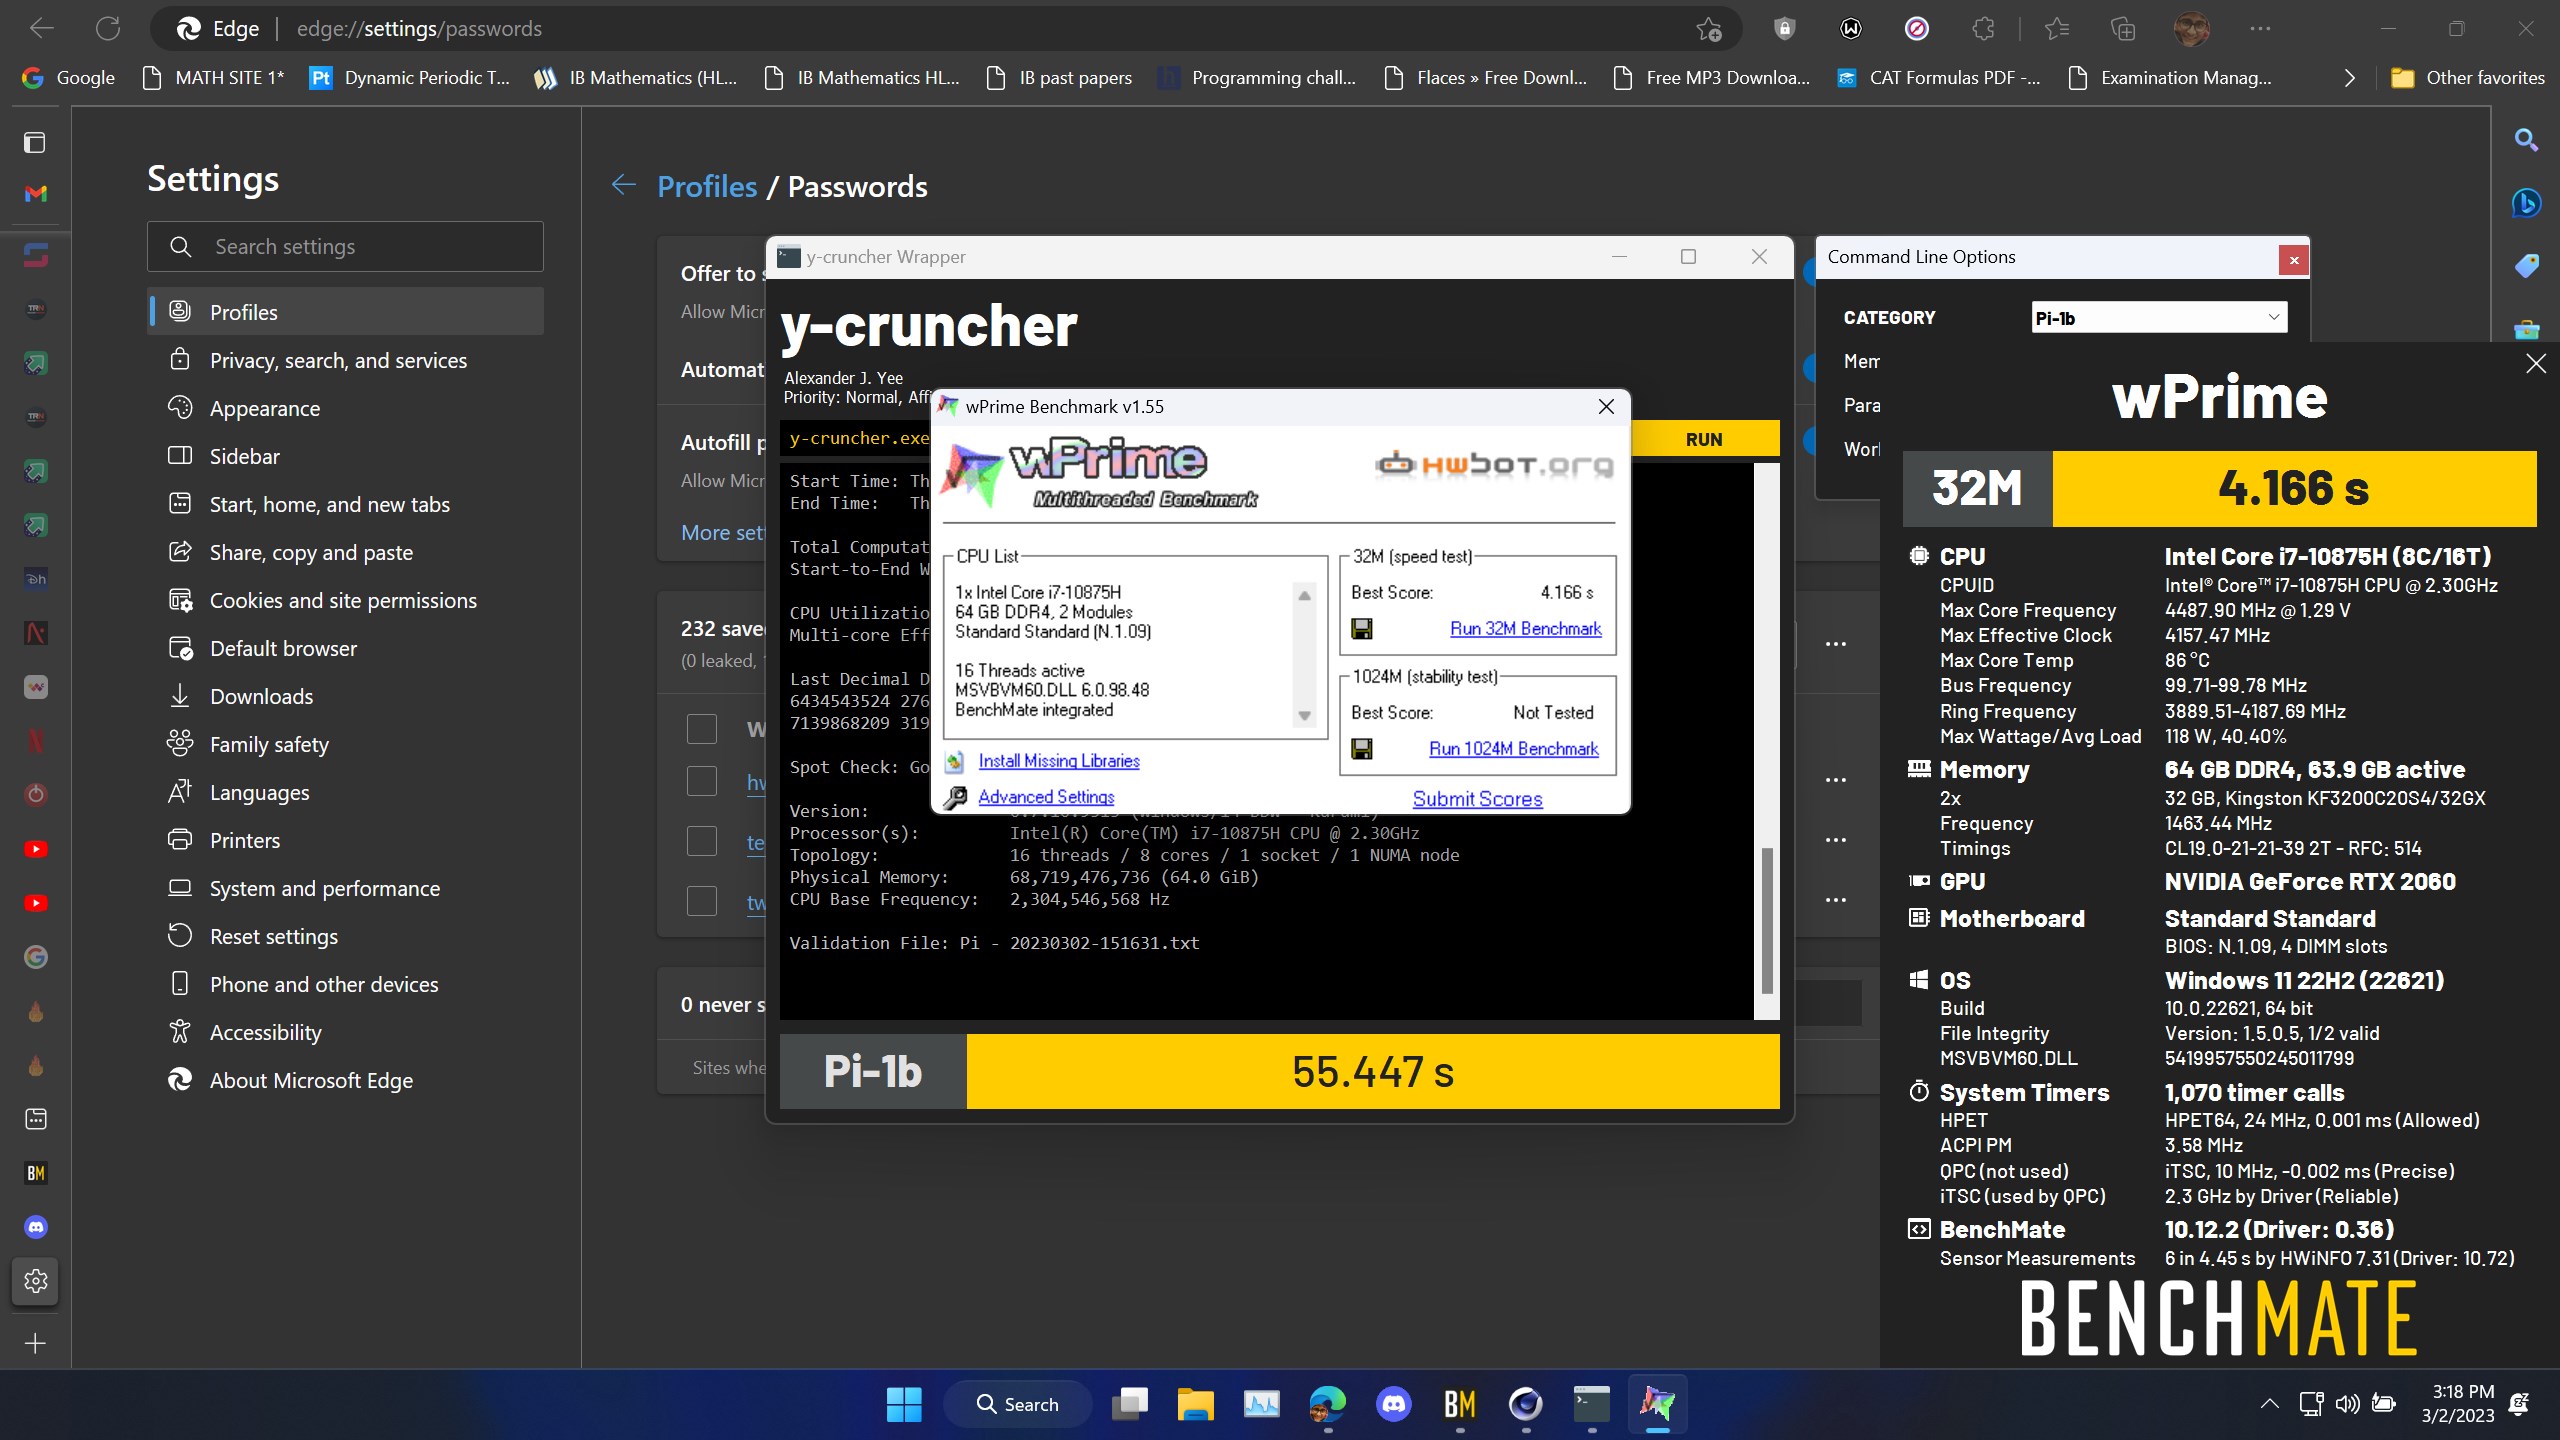Screen dimensions: 2560x1440
Task: Click CPU List scrollbar up arrow
Action: click(x=1305, y=595)
